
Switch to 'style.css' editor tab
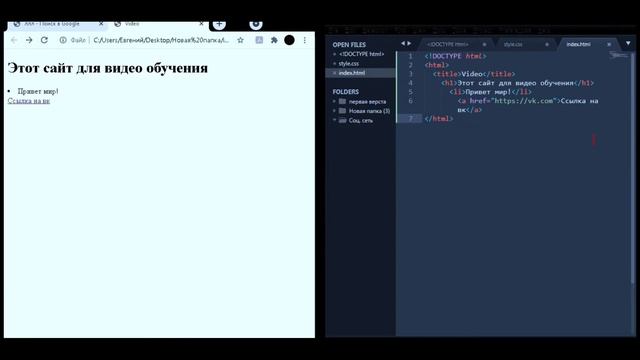click(513, 44)
